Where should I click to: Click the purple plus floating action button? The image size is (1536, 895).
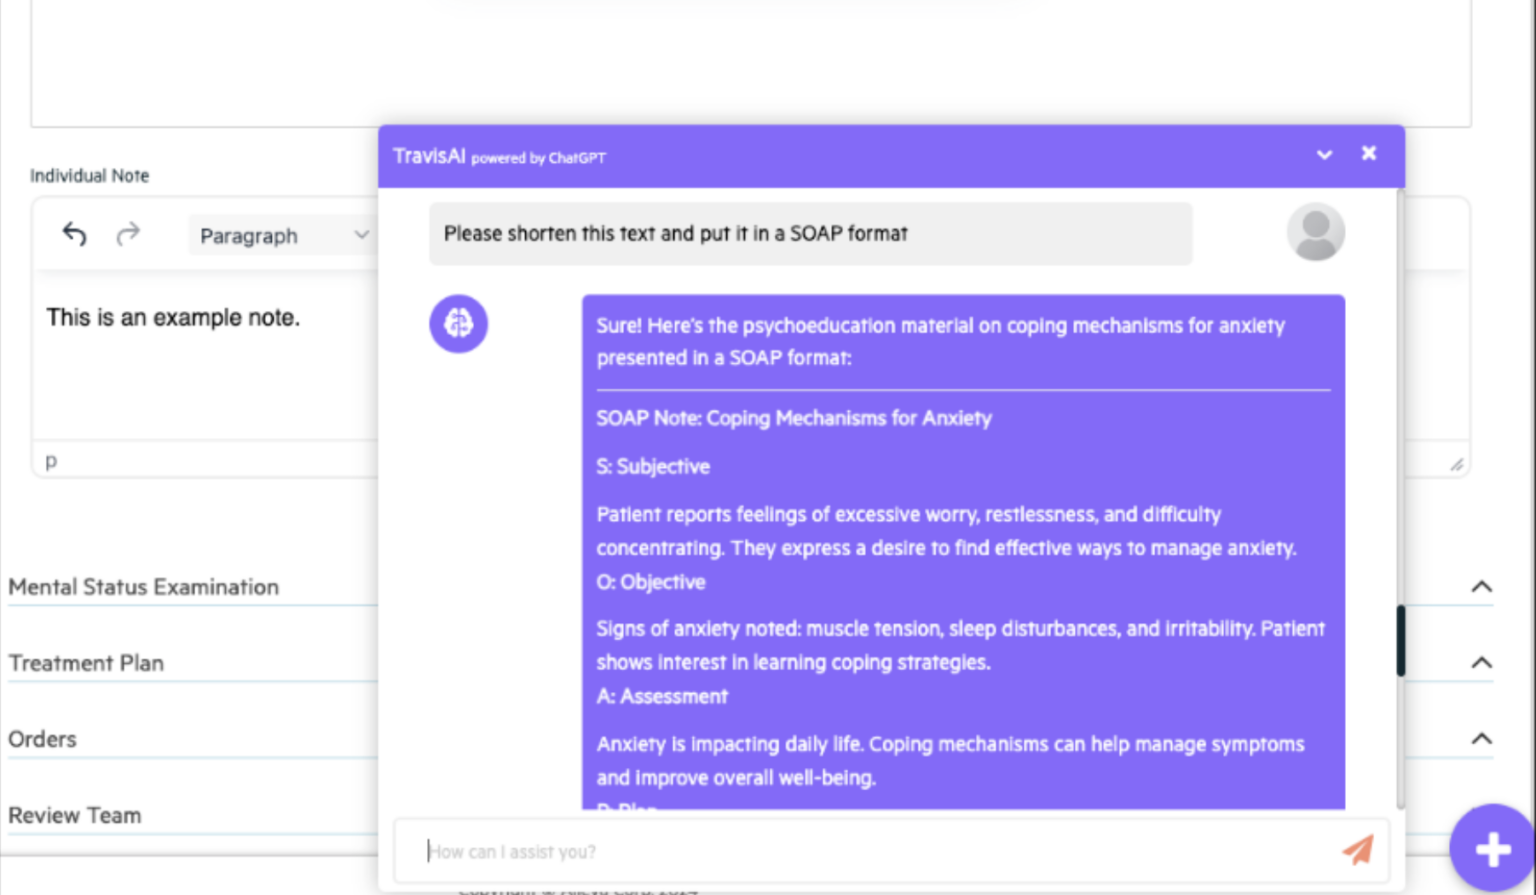[1491, 847]
